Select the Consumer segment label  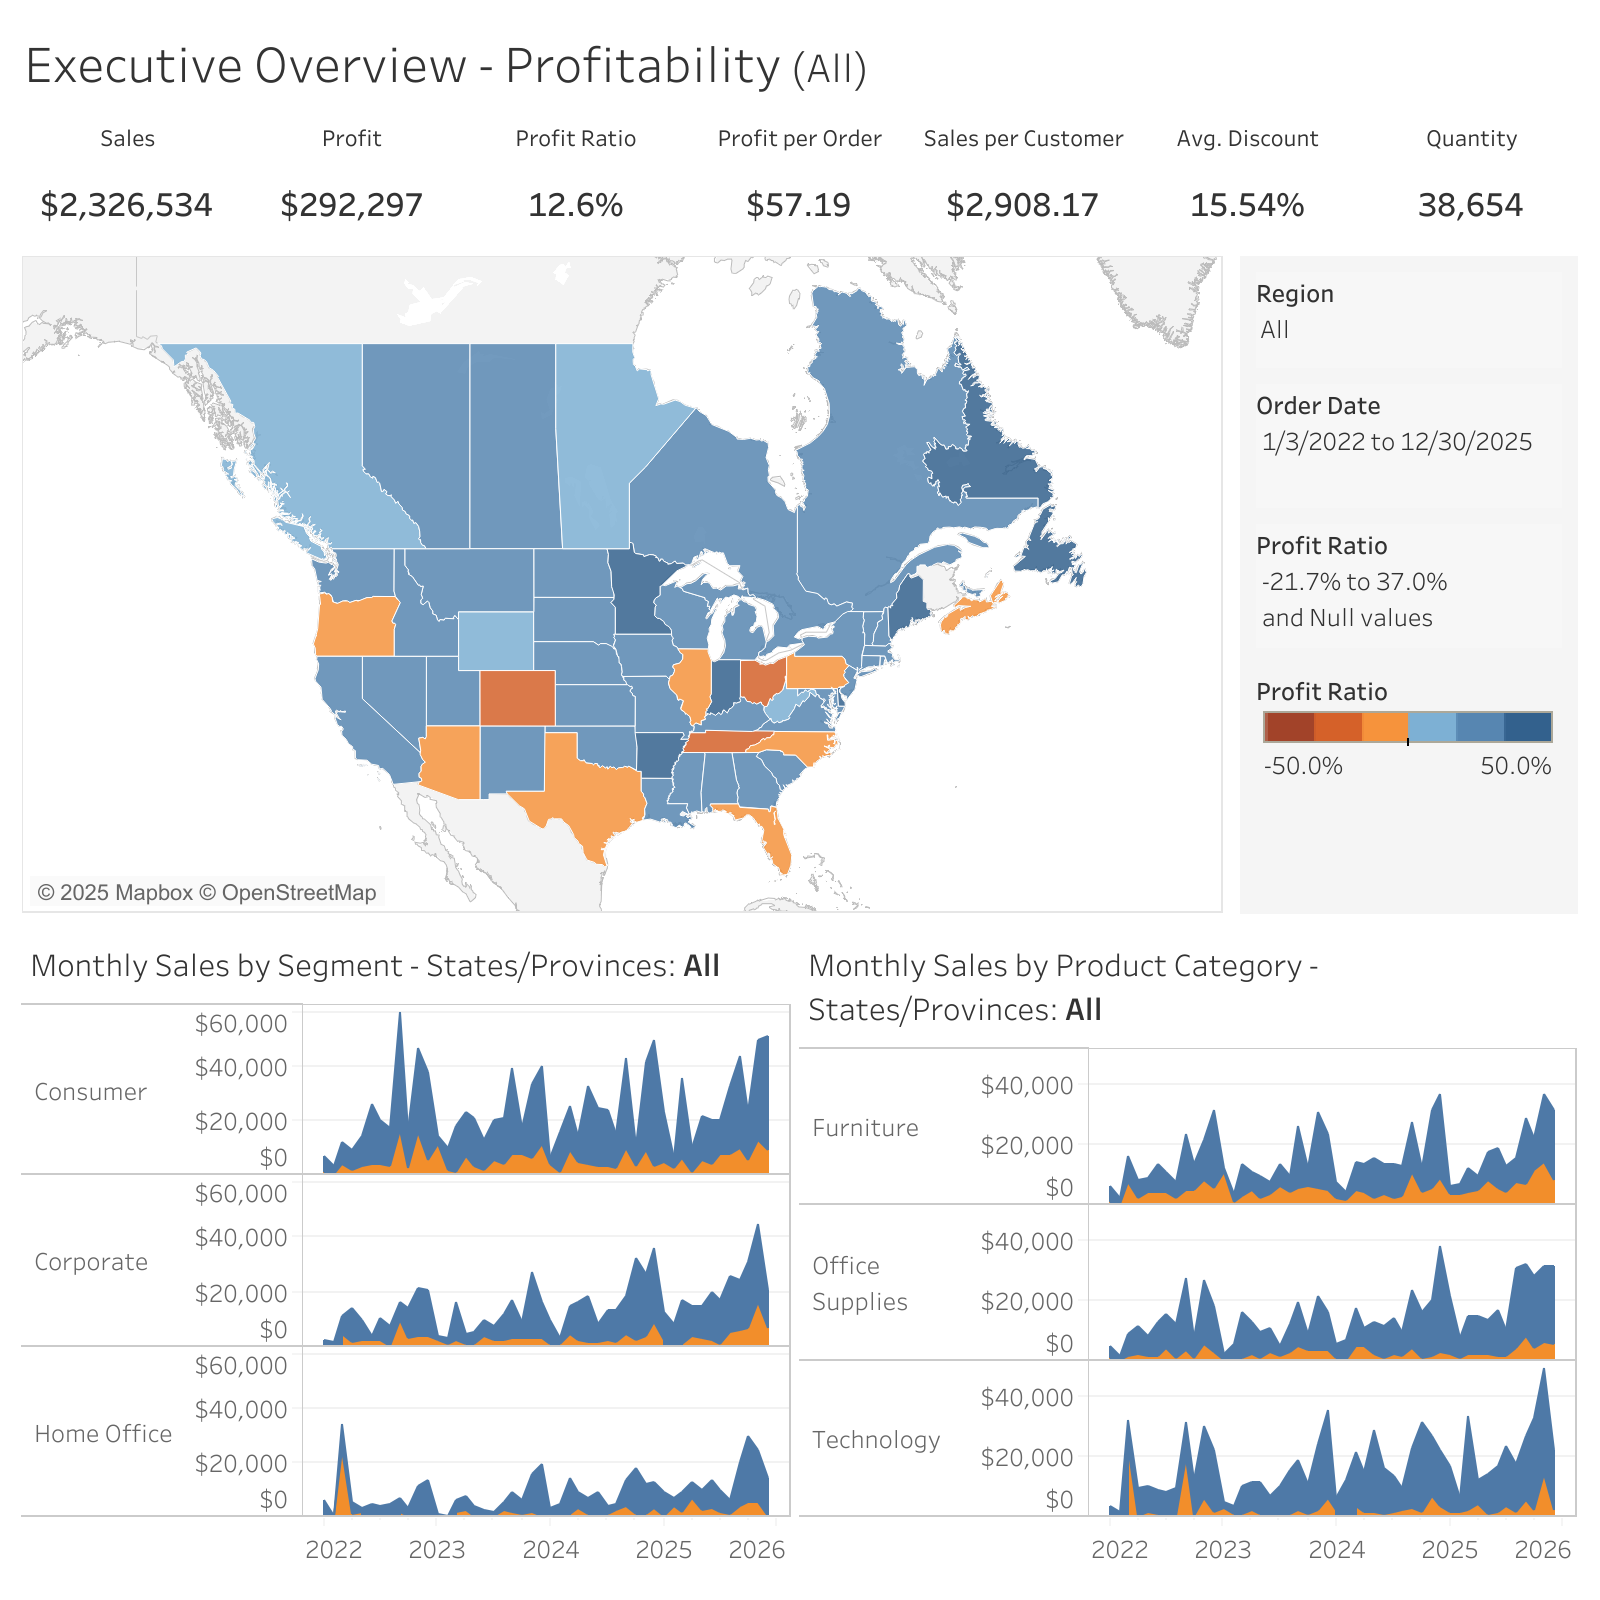[x=91, y=1092]
